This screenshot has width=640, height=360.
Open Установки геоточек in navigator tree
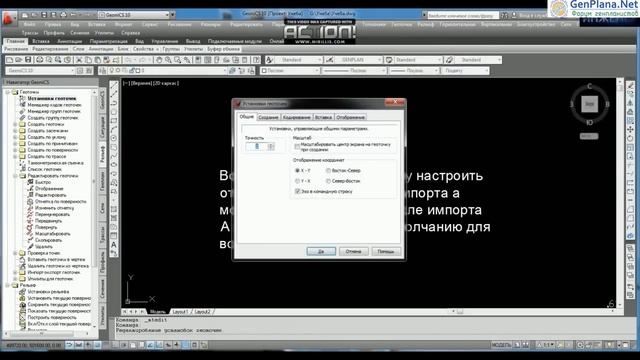tap(51, 98)
